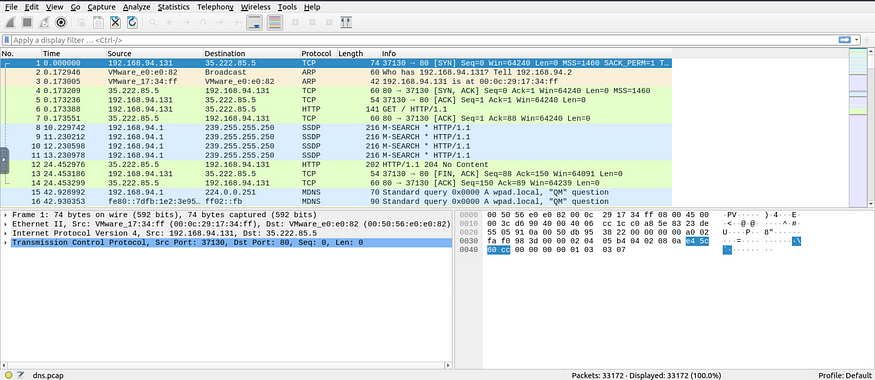Edit capture file properties in status bar
The height and width of the screenshot is (380, 875).
pos(21,376)
